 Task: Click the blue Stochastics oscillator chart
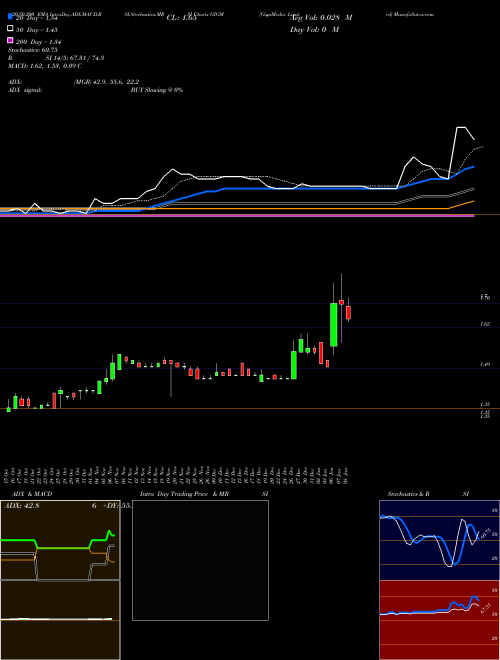[x=439, y=540]
